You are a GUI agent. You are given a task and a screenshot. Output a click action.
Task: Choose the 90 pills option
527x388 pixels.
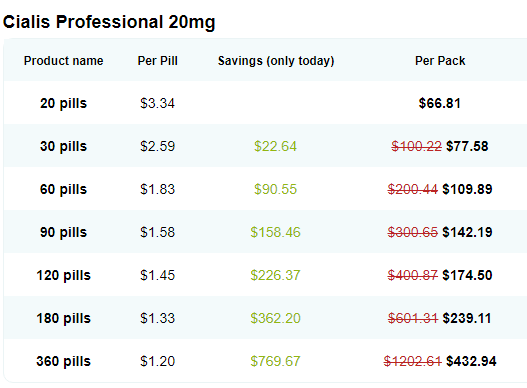[x=64, y=232]
